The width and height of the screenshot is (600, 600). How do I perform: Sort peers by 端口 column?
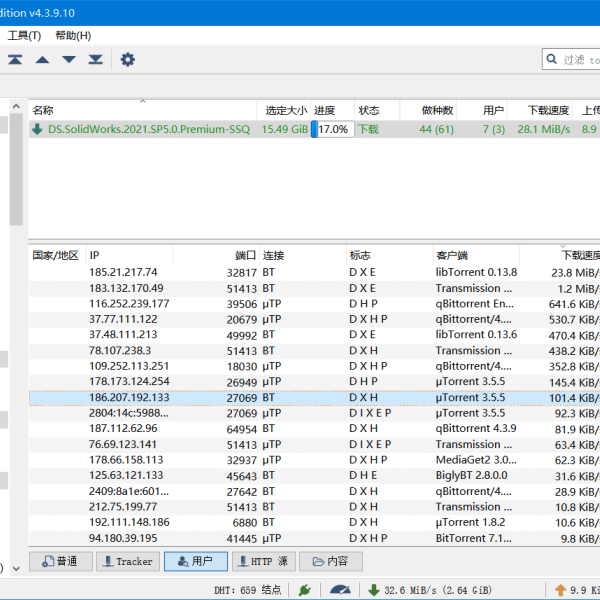point(216,255)
